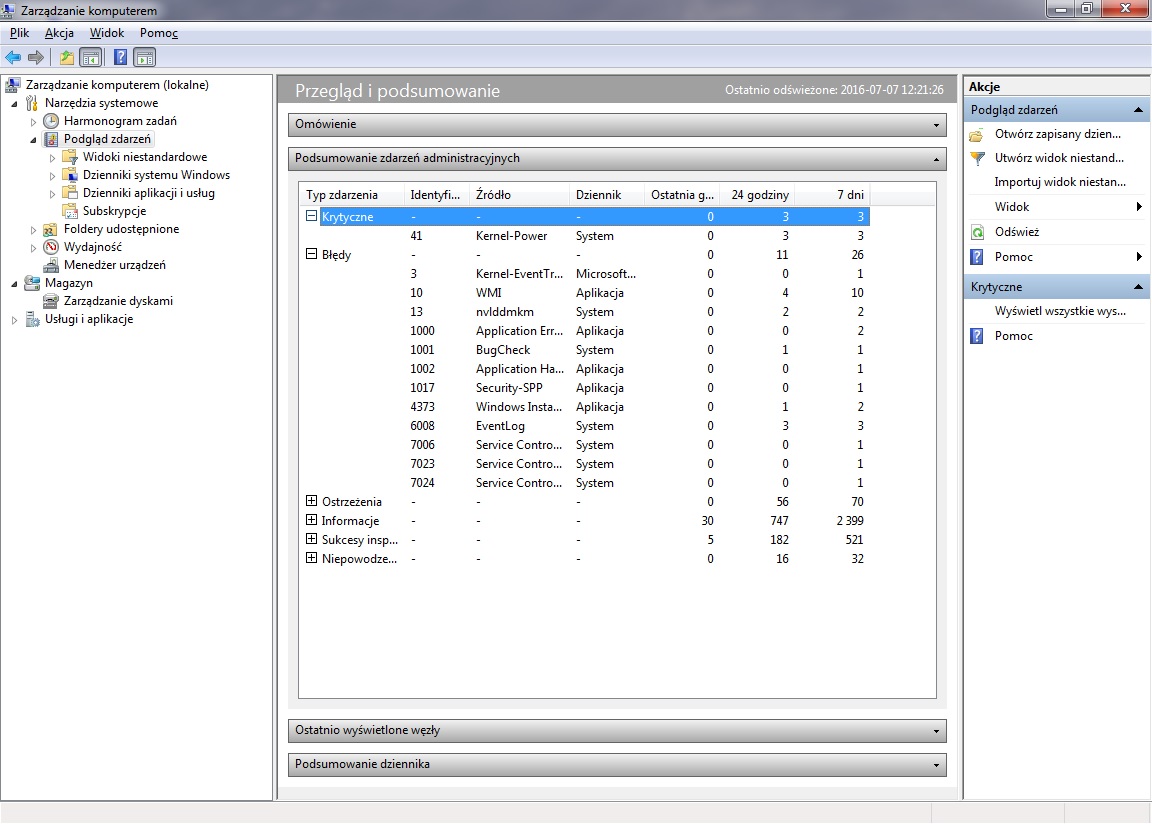This screenshot has width=1152, height=824.
Task: Click the Harmonogram zadań clock icon
Action: [51, 121]
